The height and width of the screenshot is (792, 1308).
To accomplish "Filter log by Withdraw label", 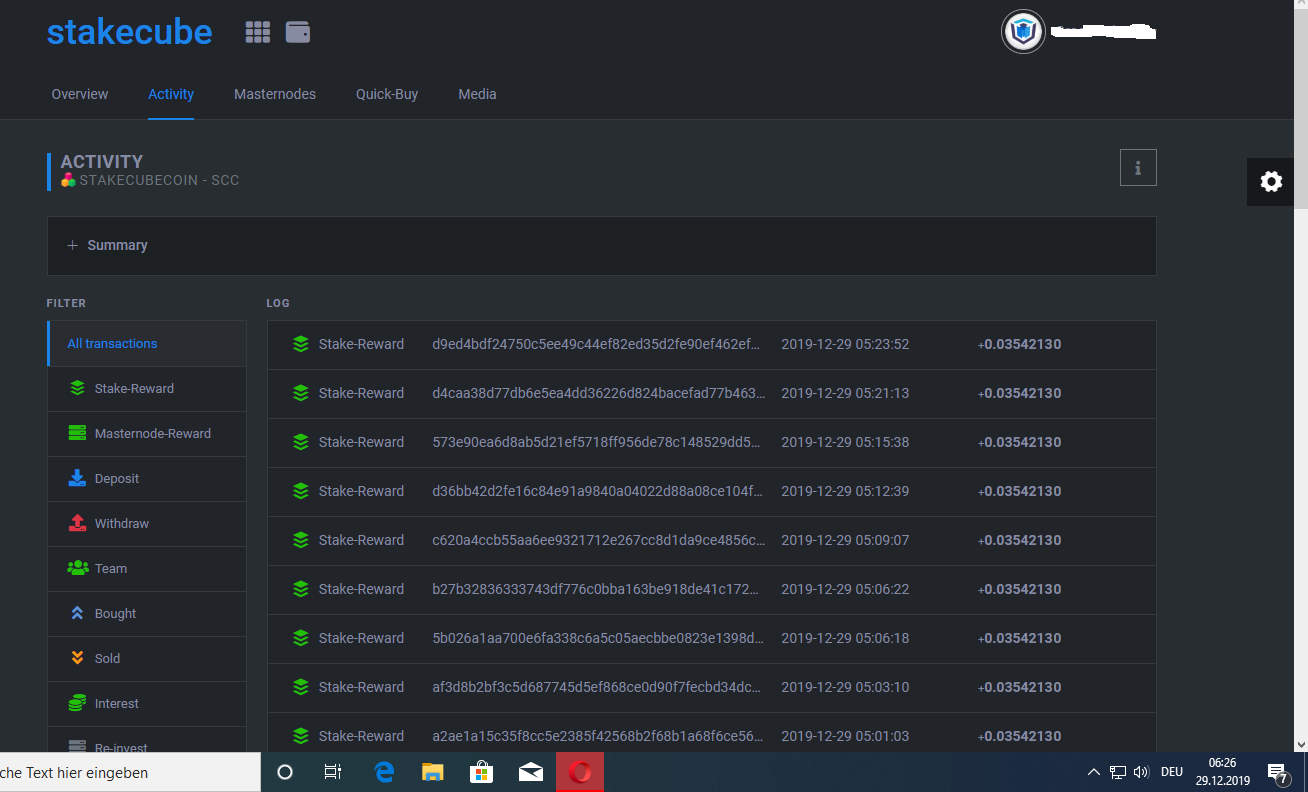I will [122, 524].
